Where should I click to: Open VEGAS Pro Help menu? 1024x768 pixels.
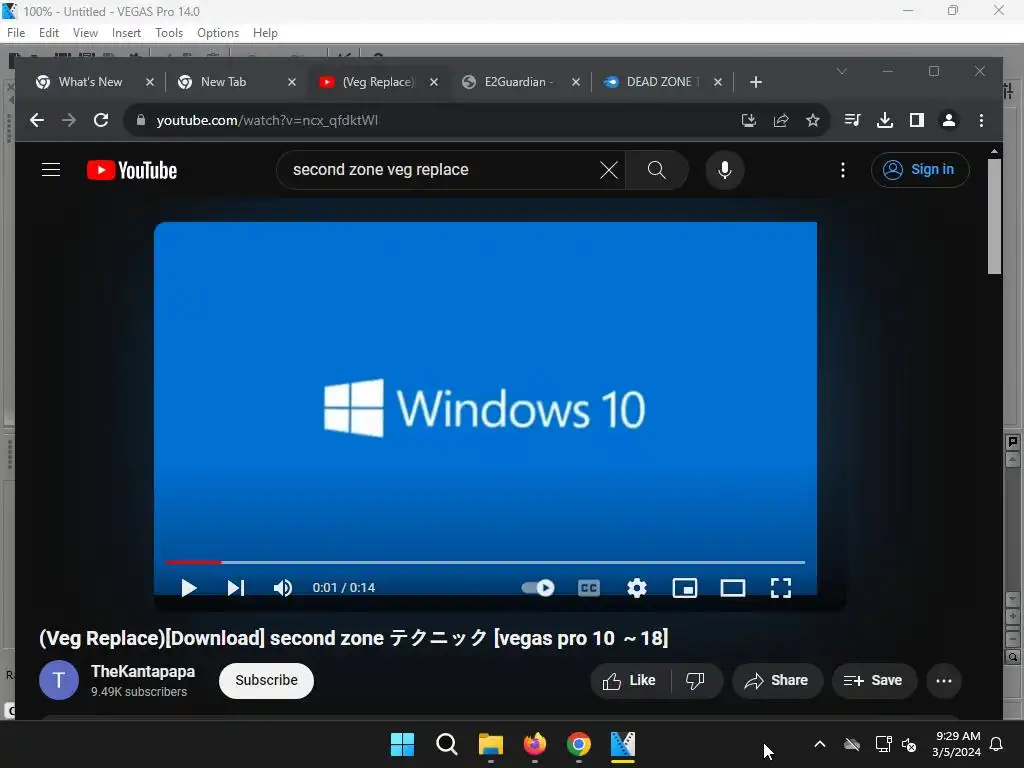(265, 33)
